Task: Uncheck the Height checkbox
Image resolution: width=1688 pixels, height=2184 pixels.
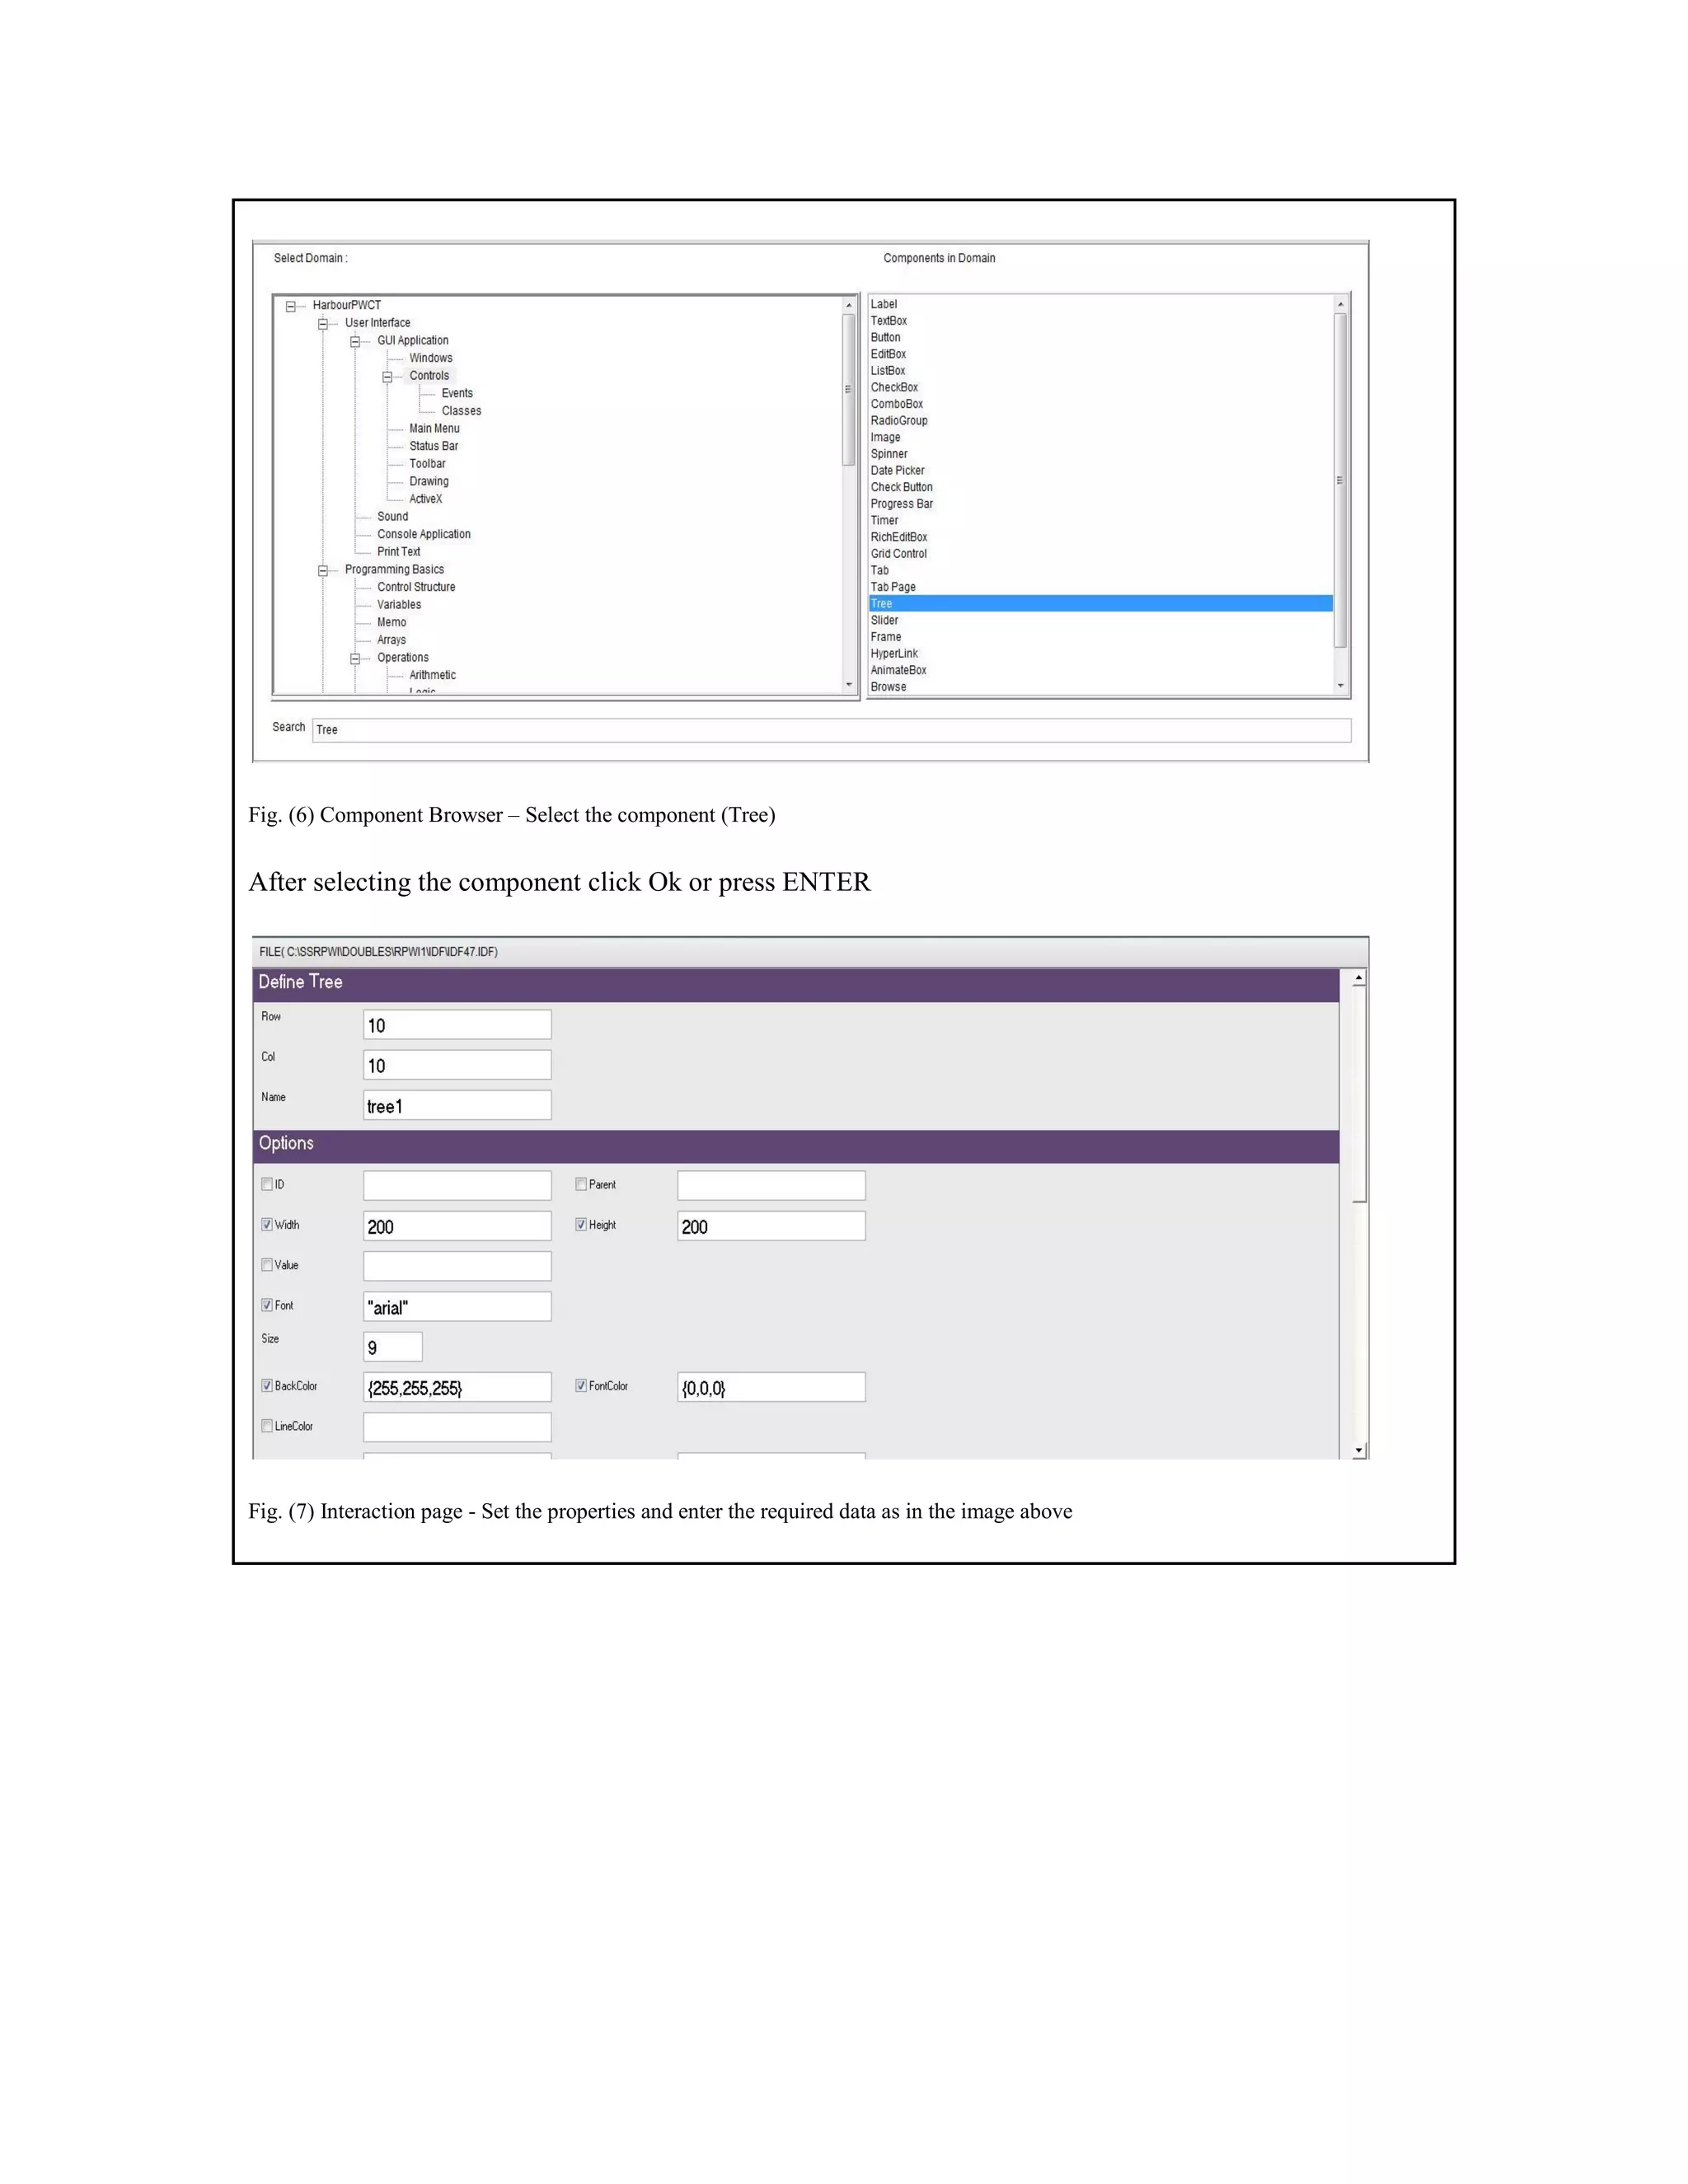Action: pyautogui.click(x=581, y=1224)
